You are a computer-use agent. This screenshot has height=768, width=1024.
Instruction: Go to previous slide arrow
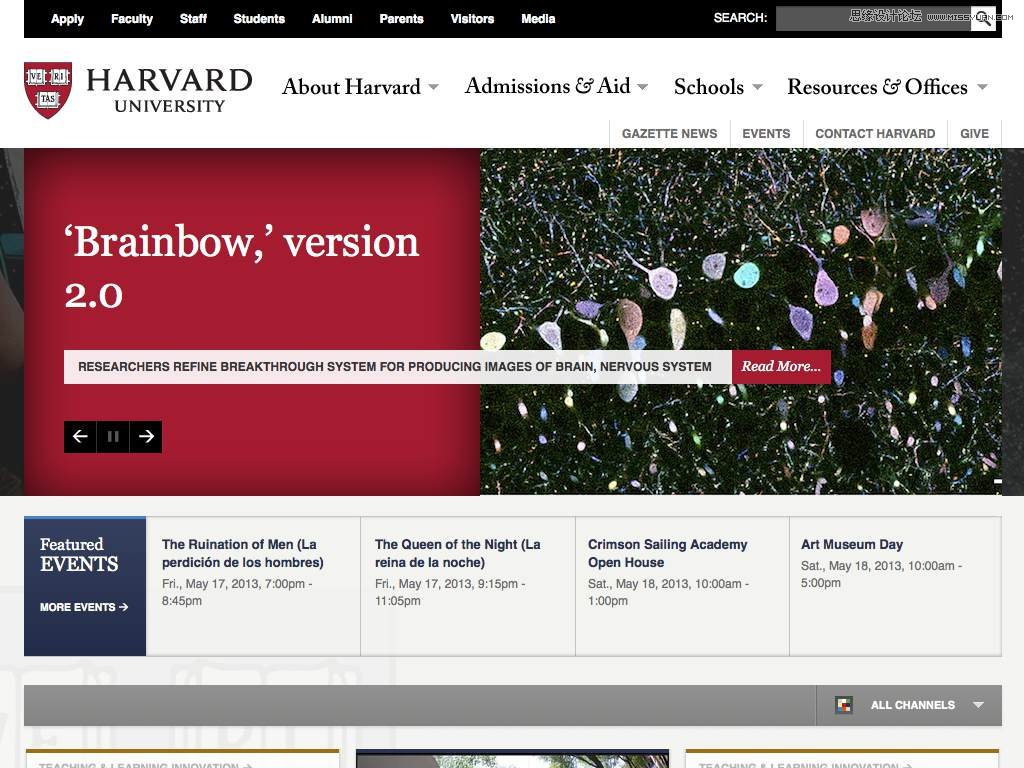[80, 436]
